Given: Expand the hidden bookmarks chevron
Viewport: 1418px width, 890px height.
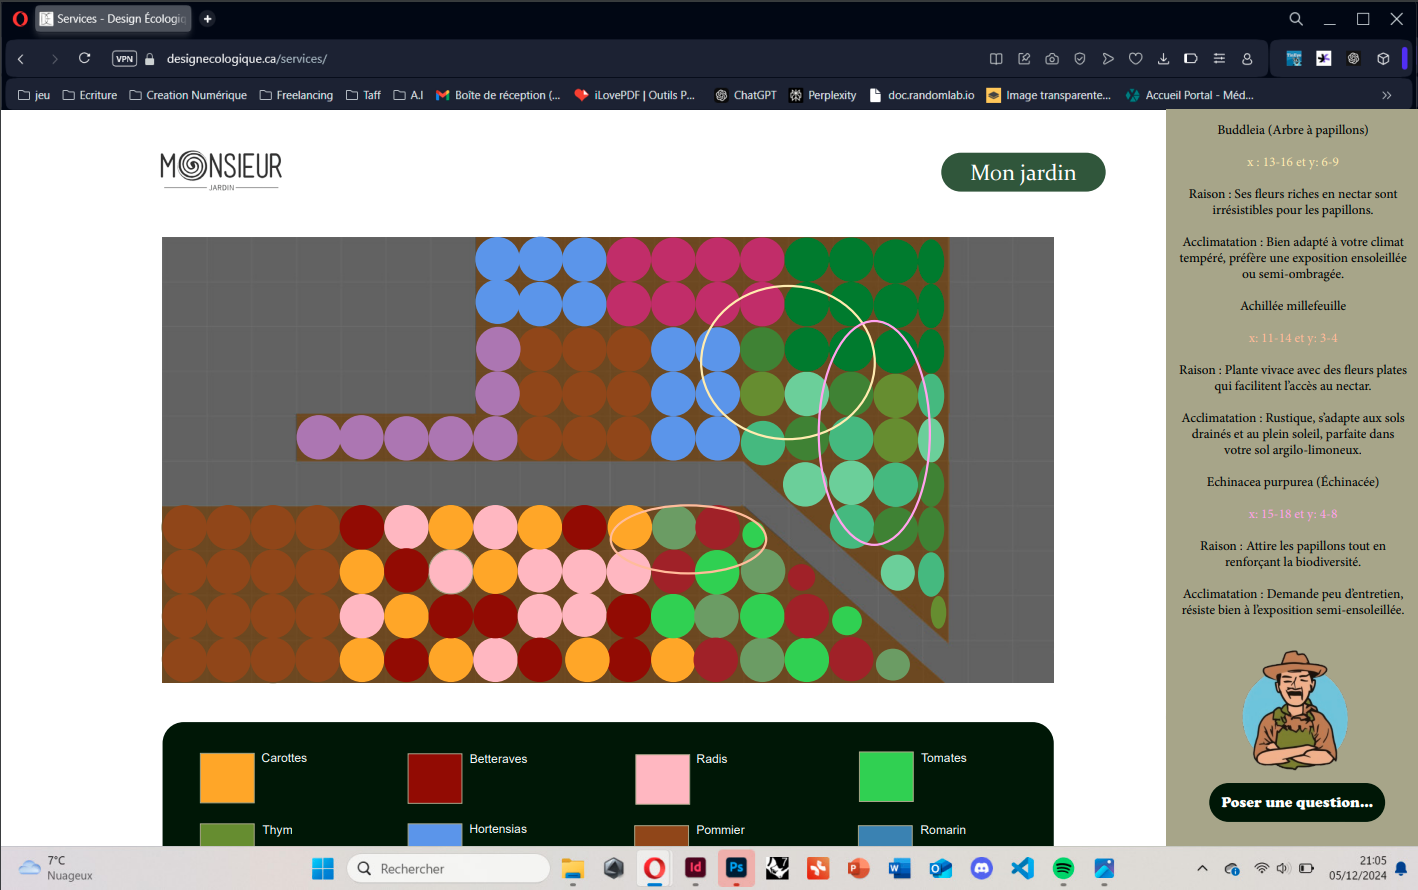Looking at the screenshot, I should [x=1387, y=95].
